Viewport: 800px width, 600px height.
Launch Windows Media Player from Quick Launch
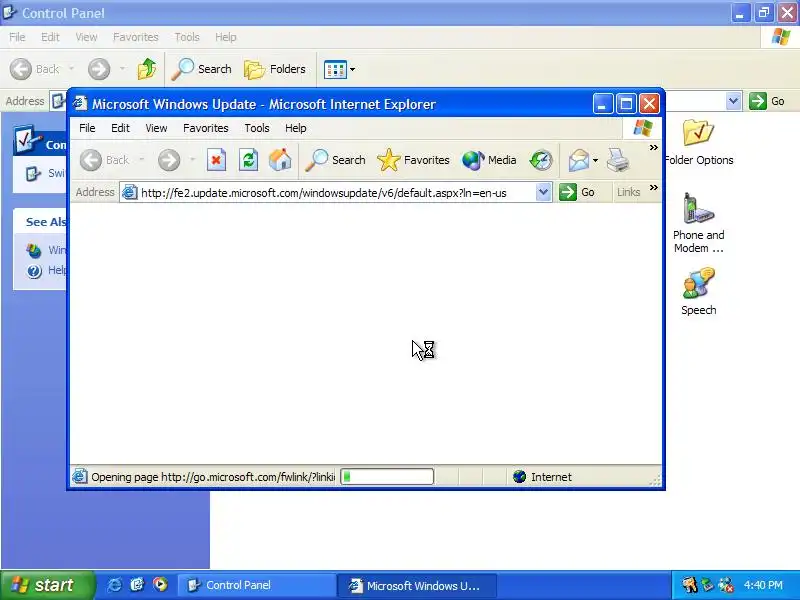(160, 585)
